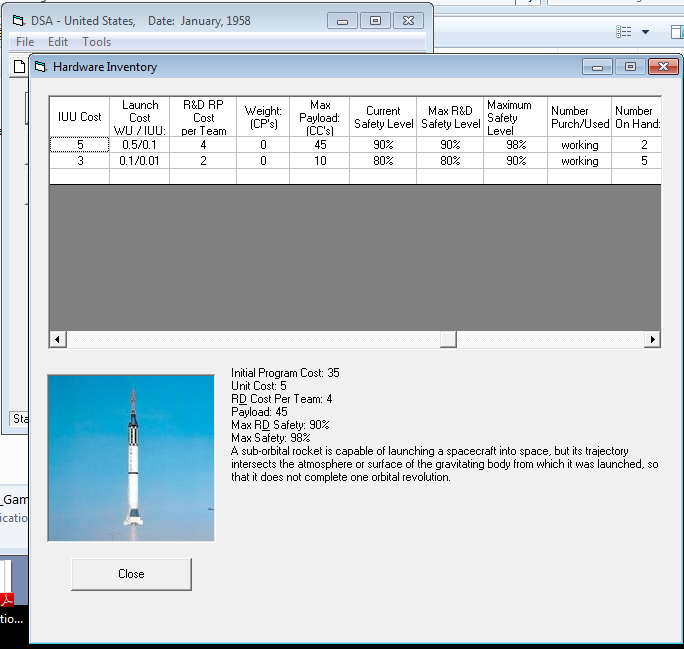Image resolution: width=684 pixels, height=649 pixels.
Task: Click the horizontal scrollbar thumb in the table
Action: [448, 339]
